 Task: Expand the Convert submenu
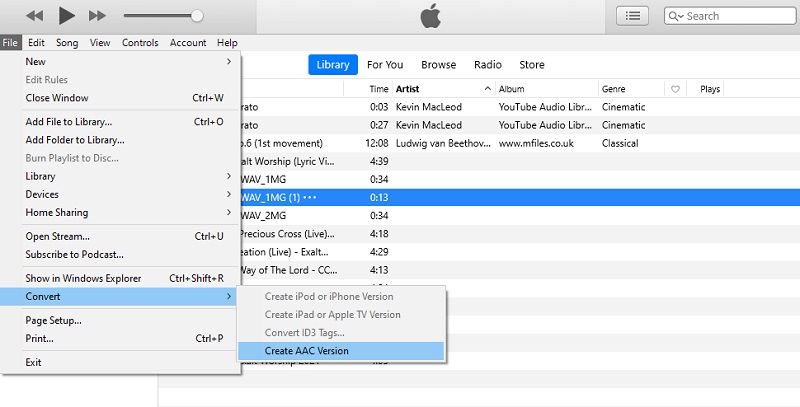(x=120, y=296)
